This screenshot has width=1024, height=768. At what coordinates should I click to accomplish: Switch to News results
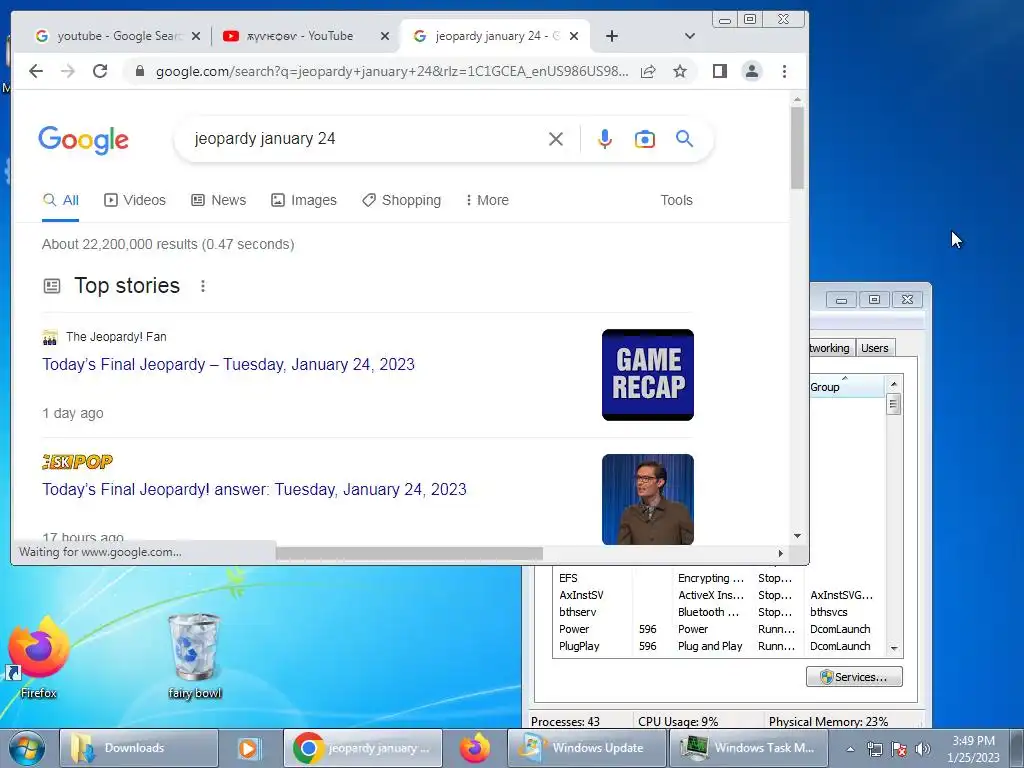[218, 200]
